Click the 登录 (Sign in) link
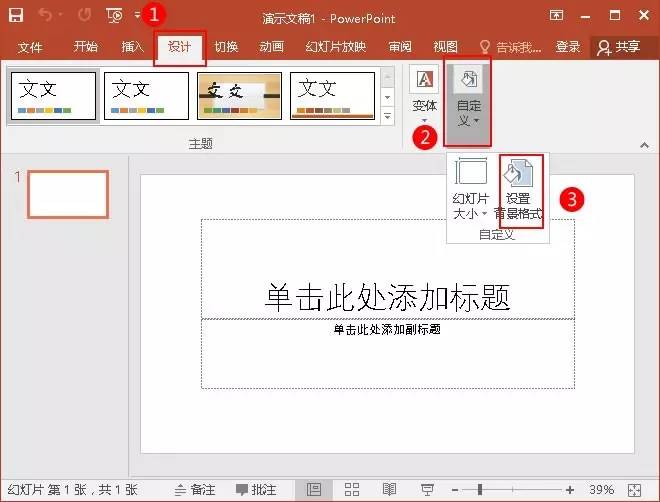The height and width of the screenshot is (502, 660). (x=568, y=47)
